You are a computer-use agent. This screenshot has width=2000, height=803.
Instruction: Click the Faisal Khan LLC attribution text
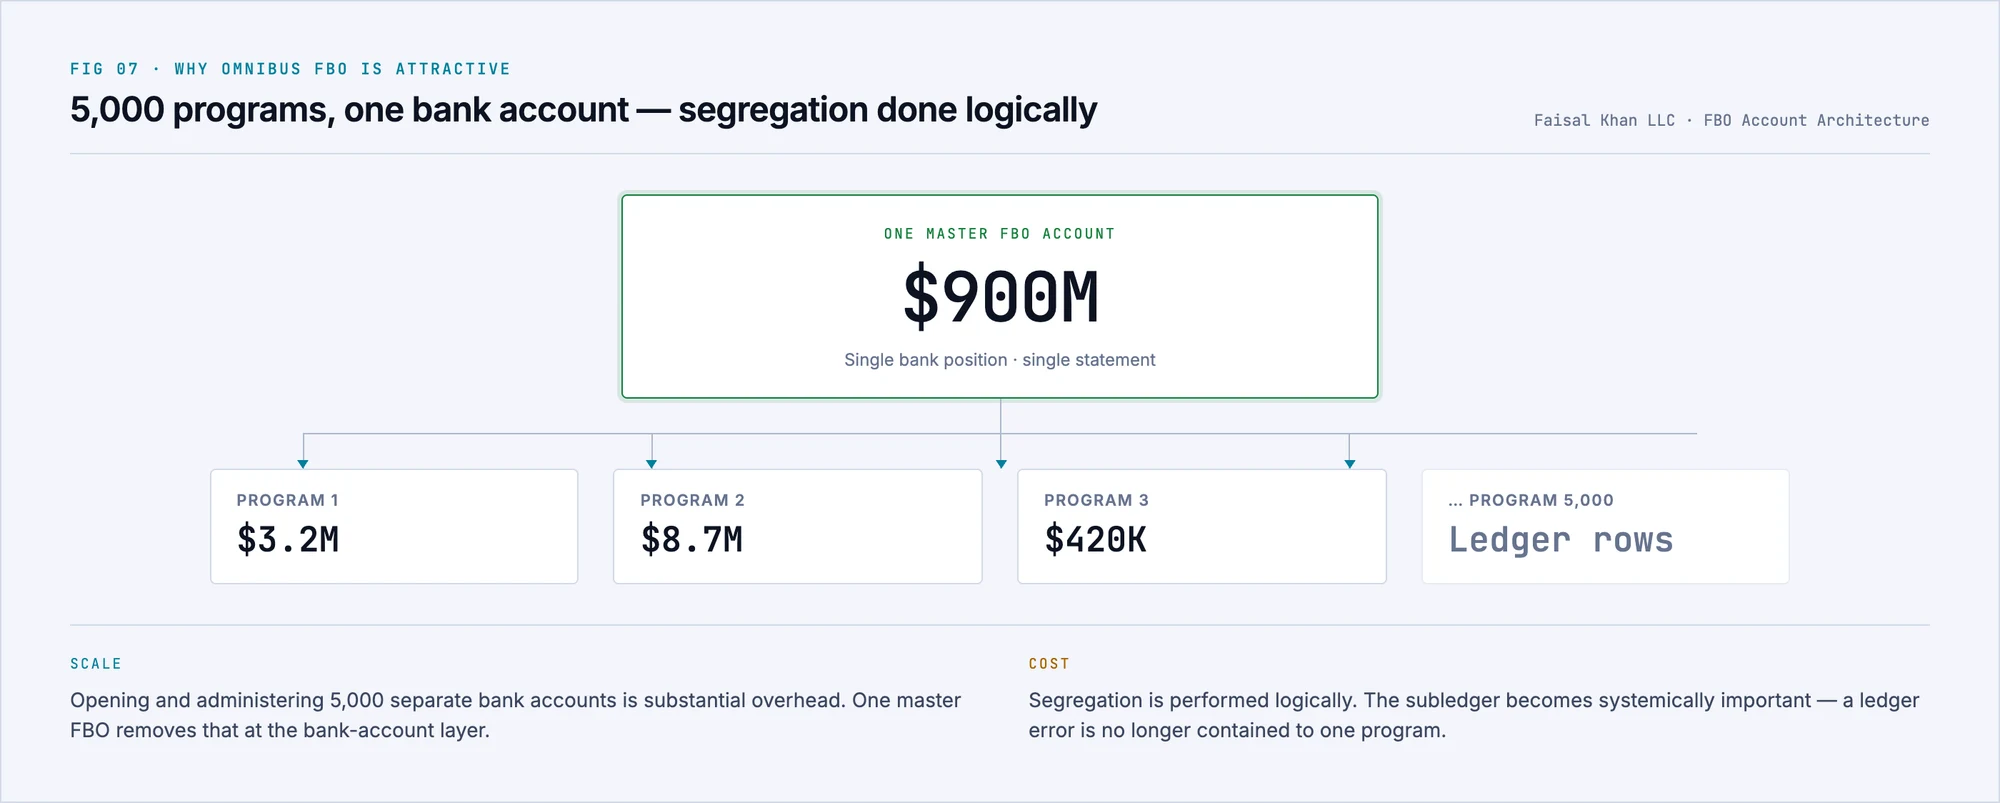click(1604, 120)
